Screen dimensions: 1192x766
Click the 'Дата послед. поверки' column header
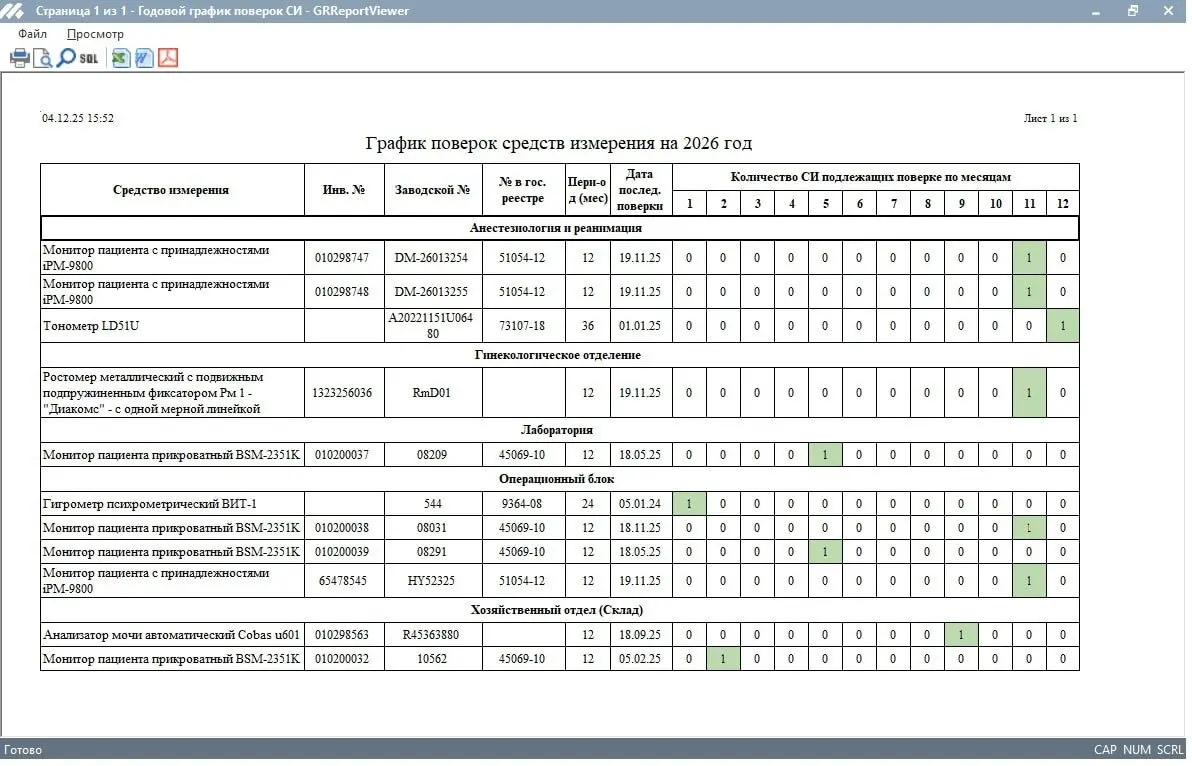(x=640, y=190)
